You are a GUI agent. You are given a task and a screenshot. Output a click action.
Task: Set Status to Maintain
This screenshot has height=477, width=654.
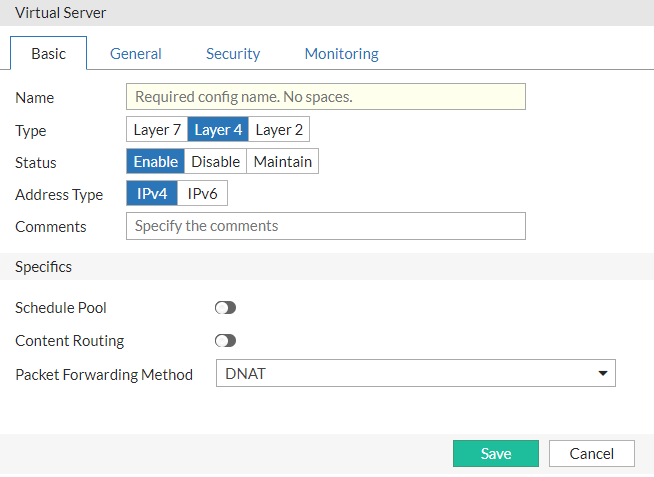[x=282, y=162]
